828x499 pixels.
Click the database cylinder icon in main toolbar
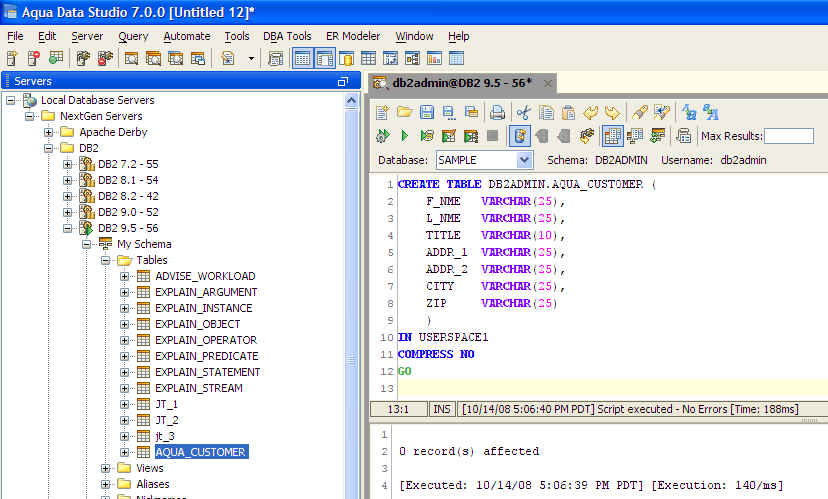pyautogui.click(x=346, y=59)
